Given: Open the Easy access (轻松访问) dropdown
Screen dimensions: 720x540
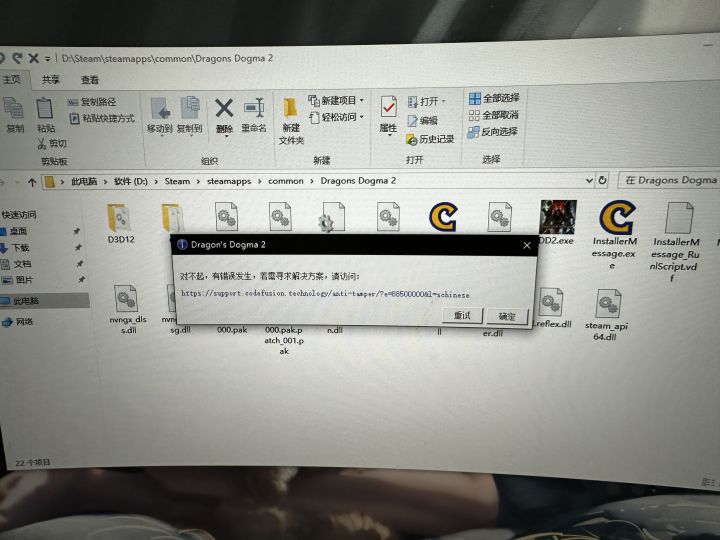Looking at the screenshot, I should [337, 117].
